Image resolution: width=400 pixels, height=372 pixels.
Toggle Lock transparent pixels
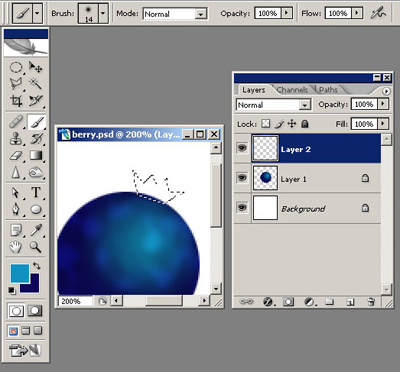point(266,124)
